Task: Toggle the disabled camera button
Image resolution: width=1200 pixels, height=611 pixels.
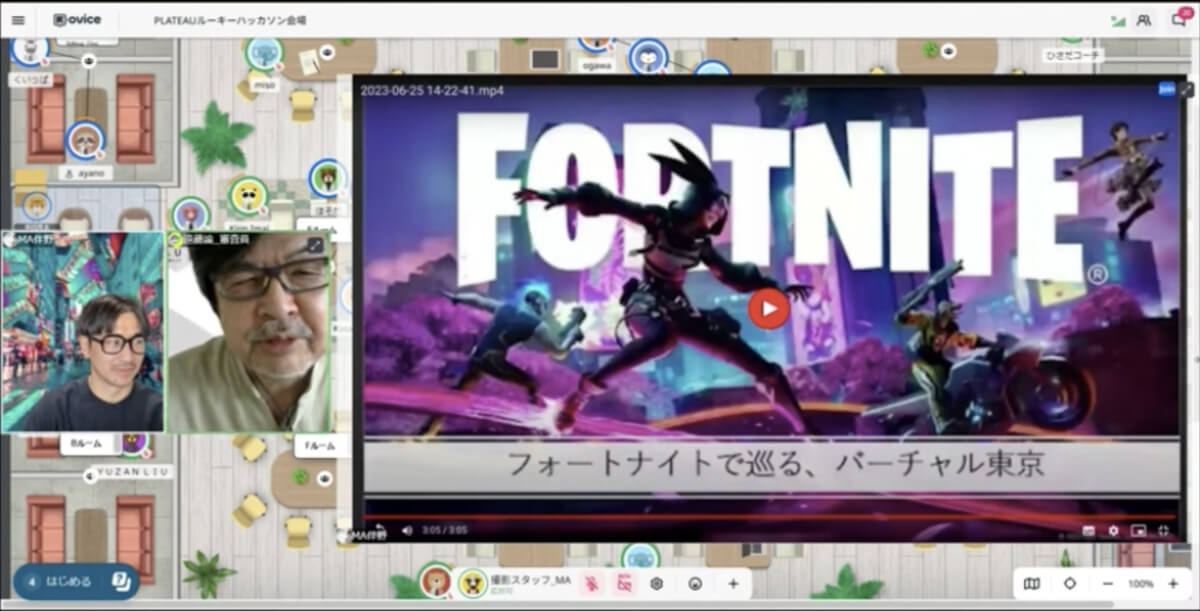Action: [624, 583]
